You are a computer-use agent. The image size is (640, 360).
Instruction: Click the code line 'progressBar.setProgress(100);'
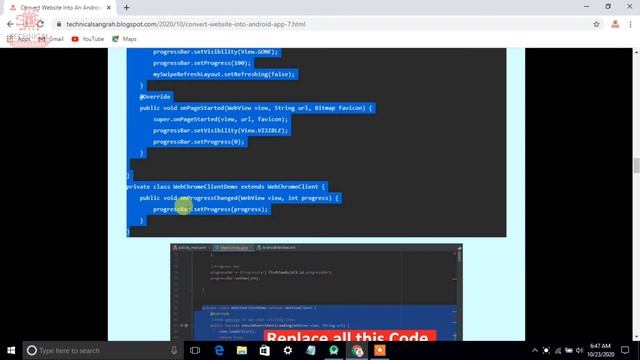202,63
